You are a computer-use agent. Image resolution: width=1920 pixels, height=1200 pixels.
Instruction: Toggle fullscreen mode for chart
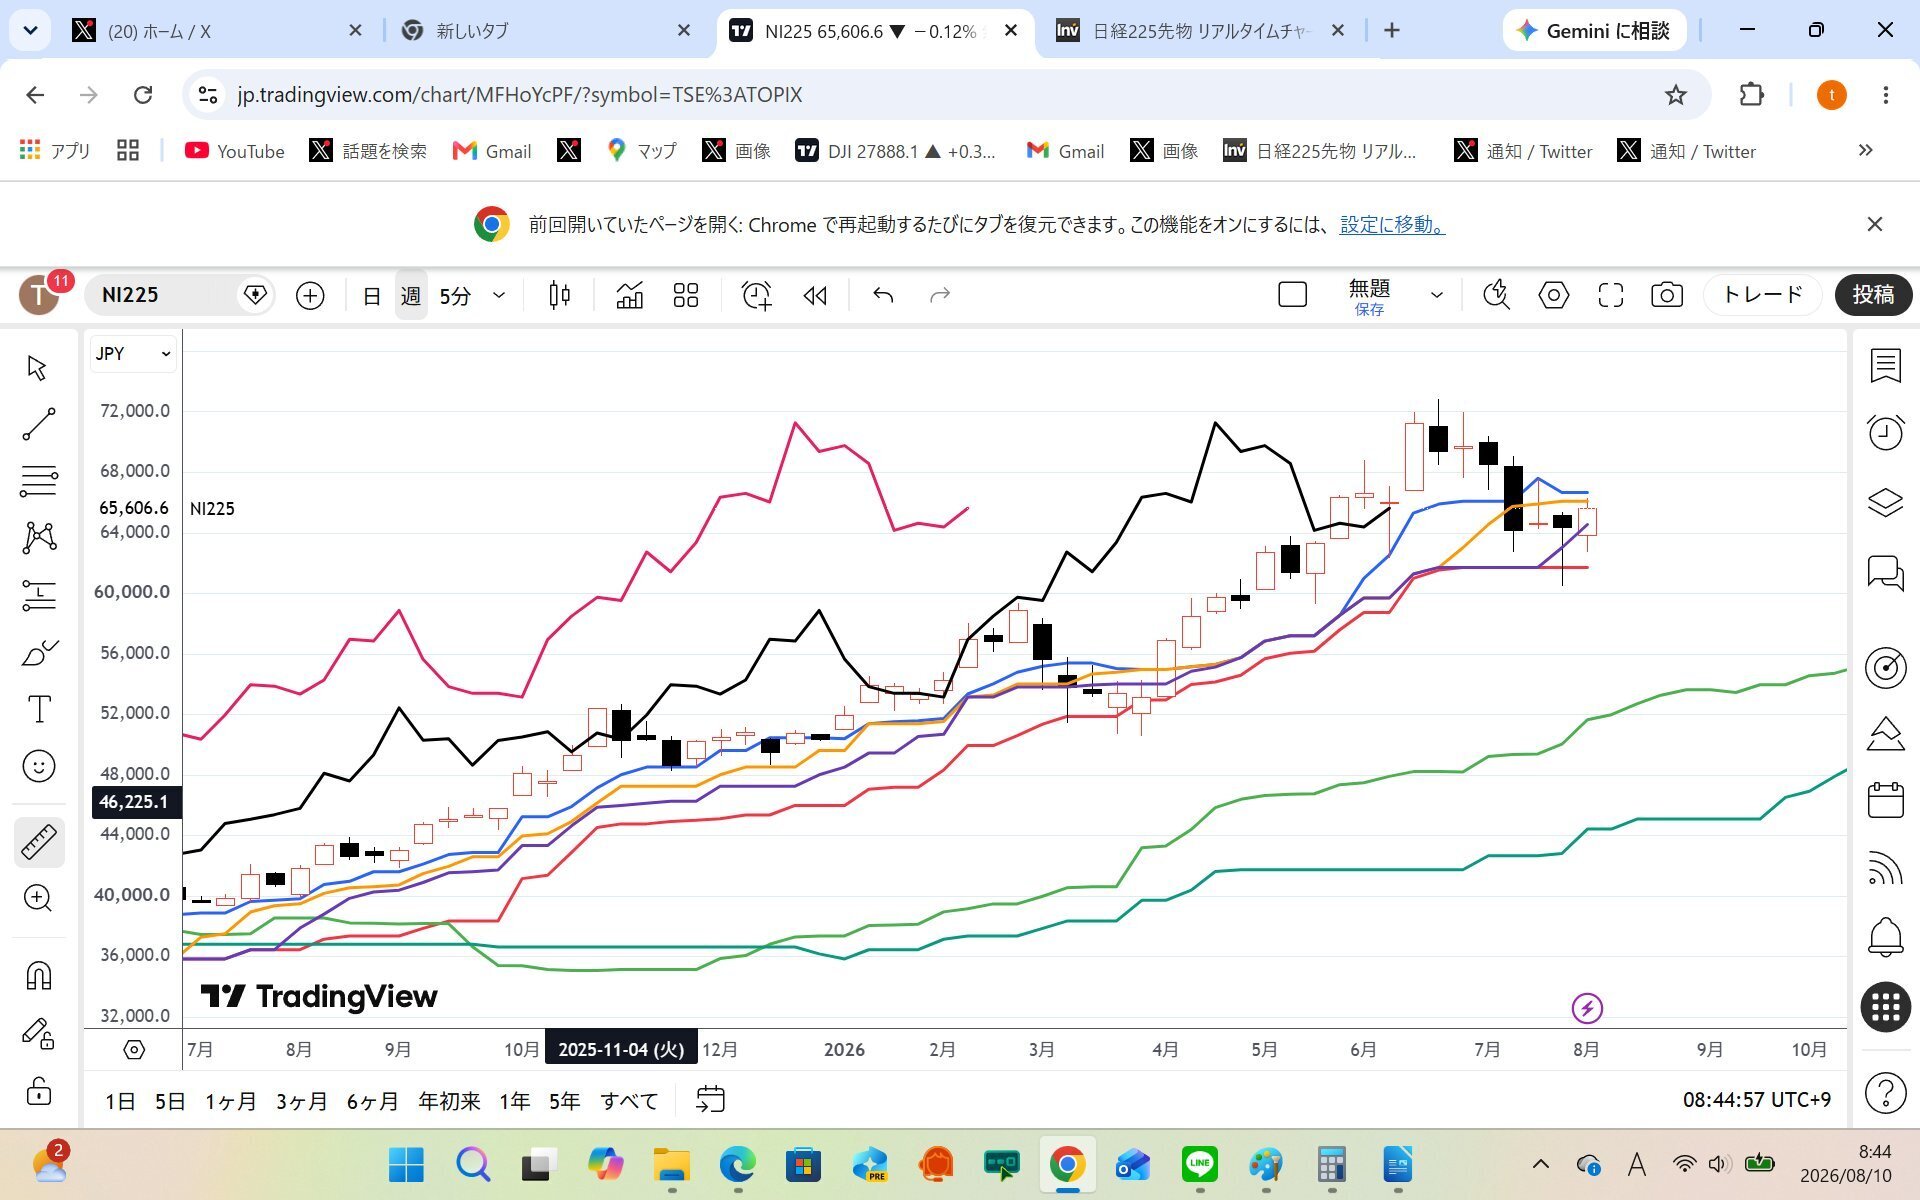tap(1610, 295)
